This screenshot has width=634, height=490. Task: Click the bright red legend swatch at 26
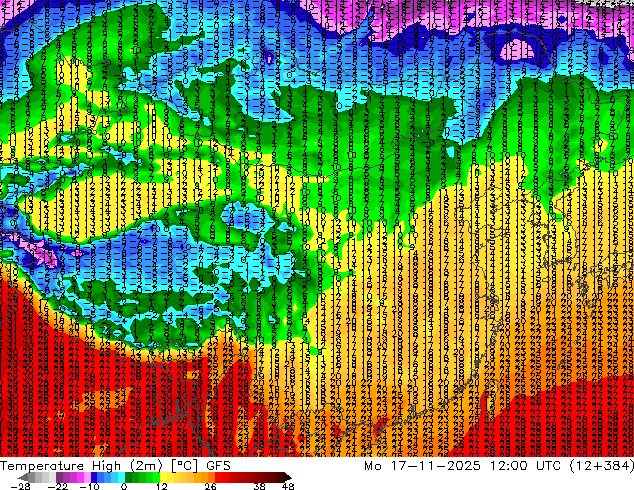point(218,477)
